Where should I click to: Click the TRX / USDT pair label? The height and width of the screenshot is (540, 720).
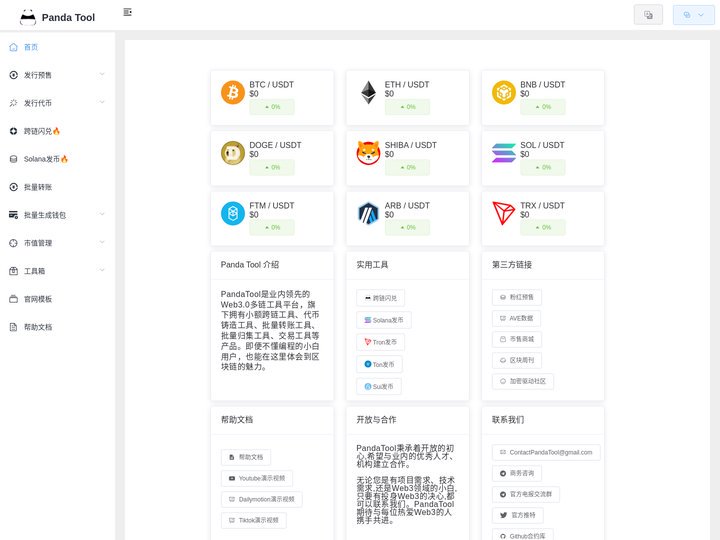(x=542, y=206)
